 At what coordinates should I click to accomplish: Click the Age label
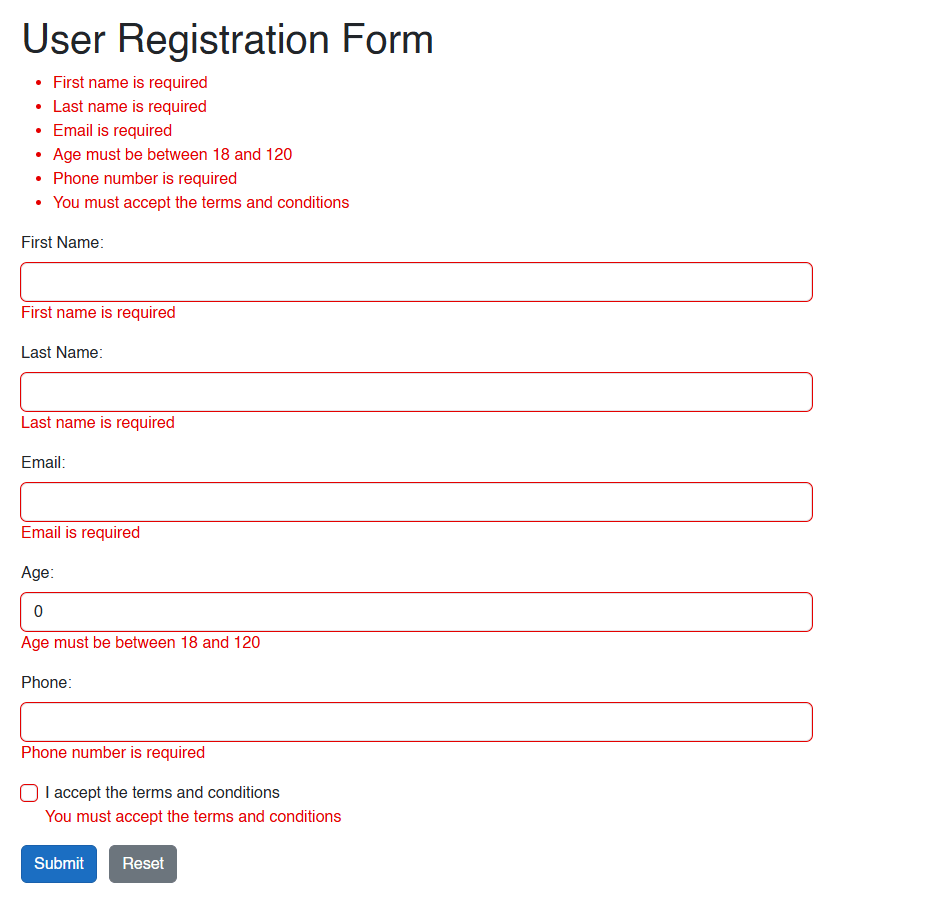[x=36, y=572]
